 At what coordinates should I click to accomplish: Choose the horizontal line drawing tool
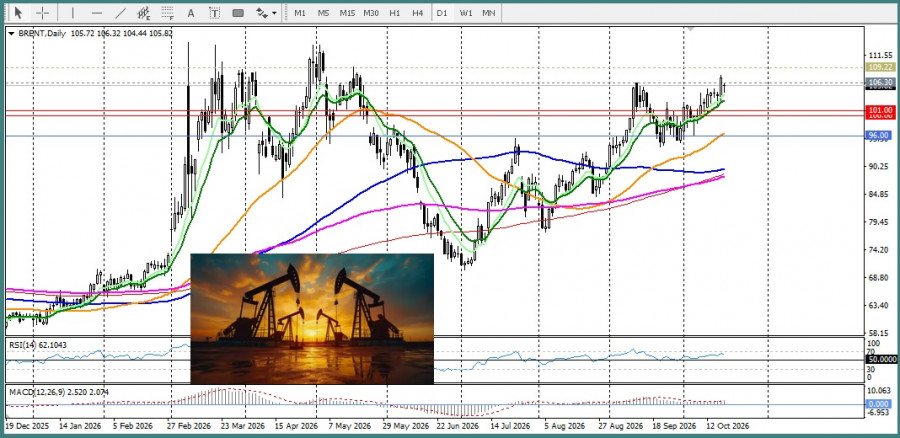point(96,13)
